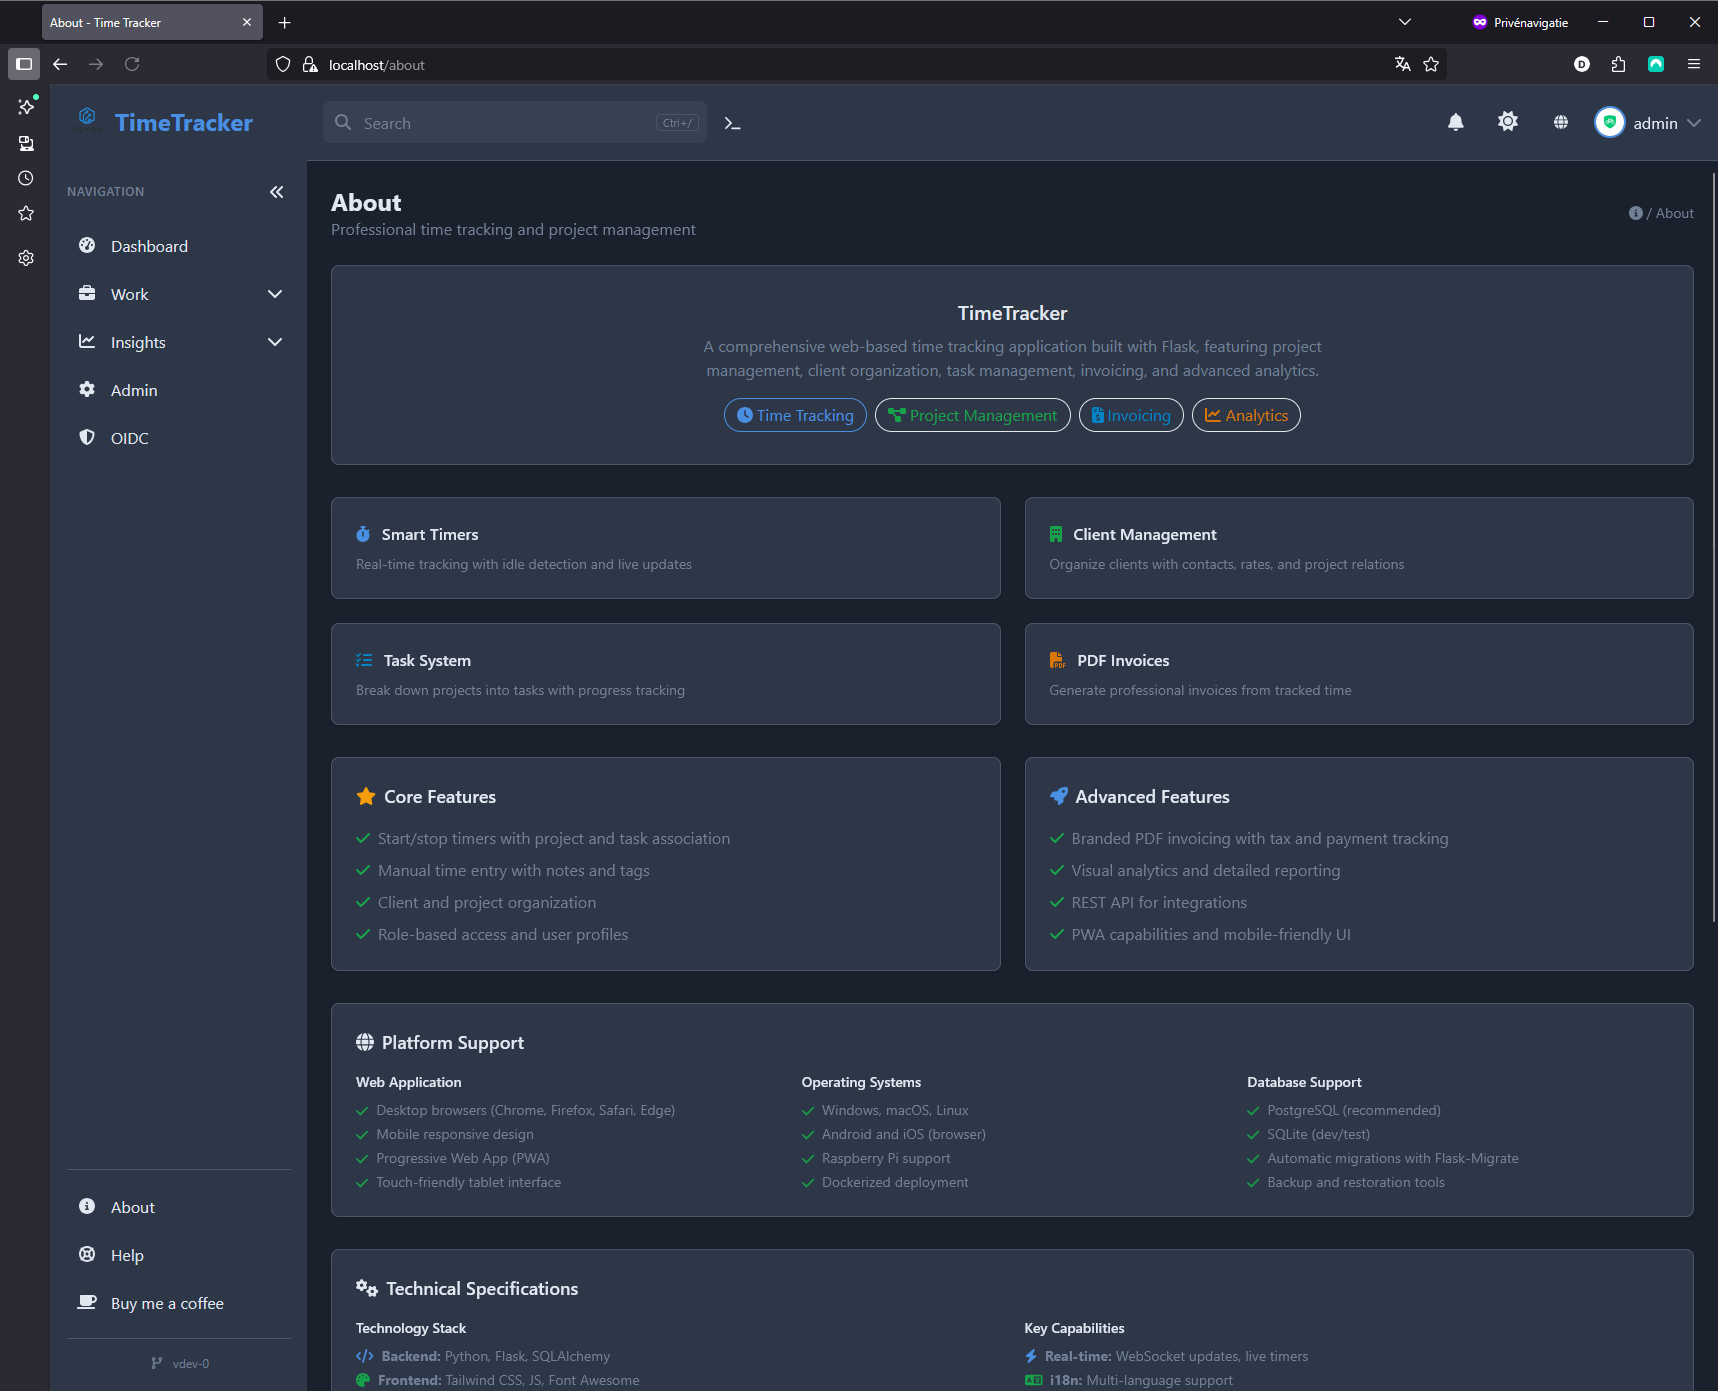Bookmark this page with star icon
Image resolution: width=1718 pixels, height=1391 pixels.
coord(1431,65)
